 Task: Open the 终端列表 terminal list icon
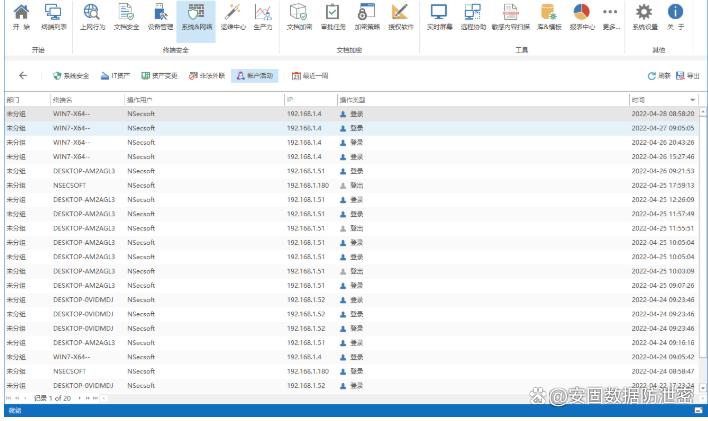[53, 16]
